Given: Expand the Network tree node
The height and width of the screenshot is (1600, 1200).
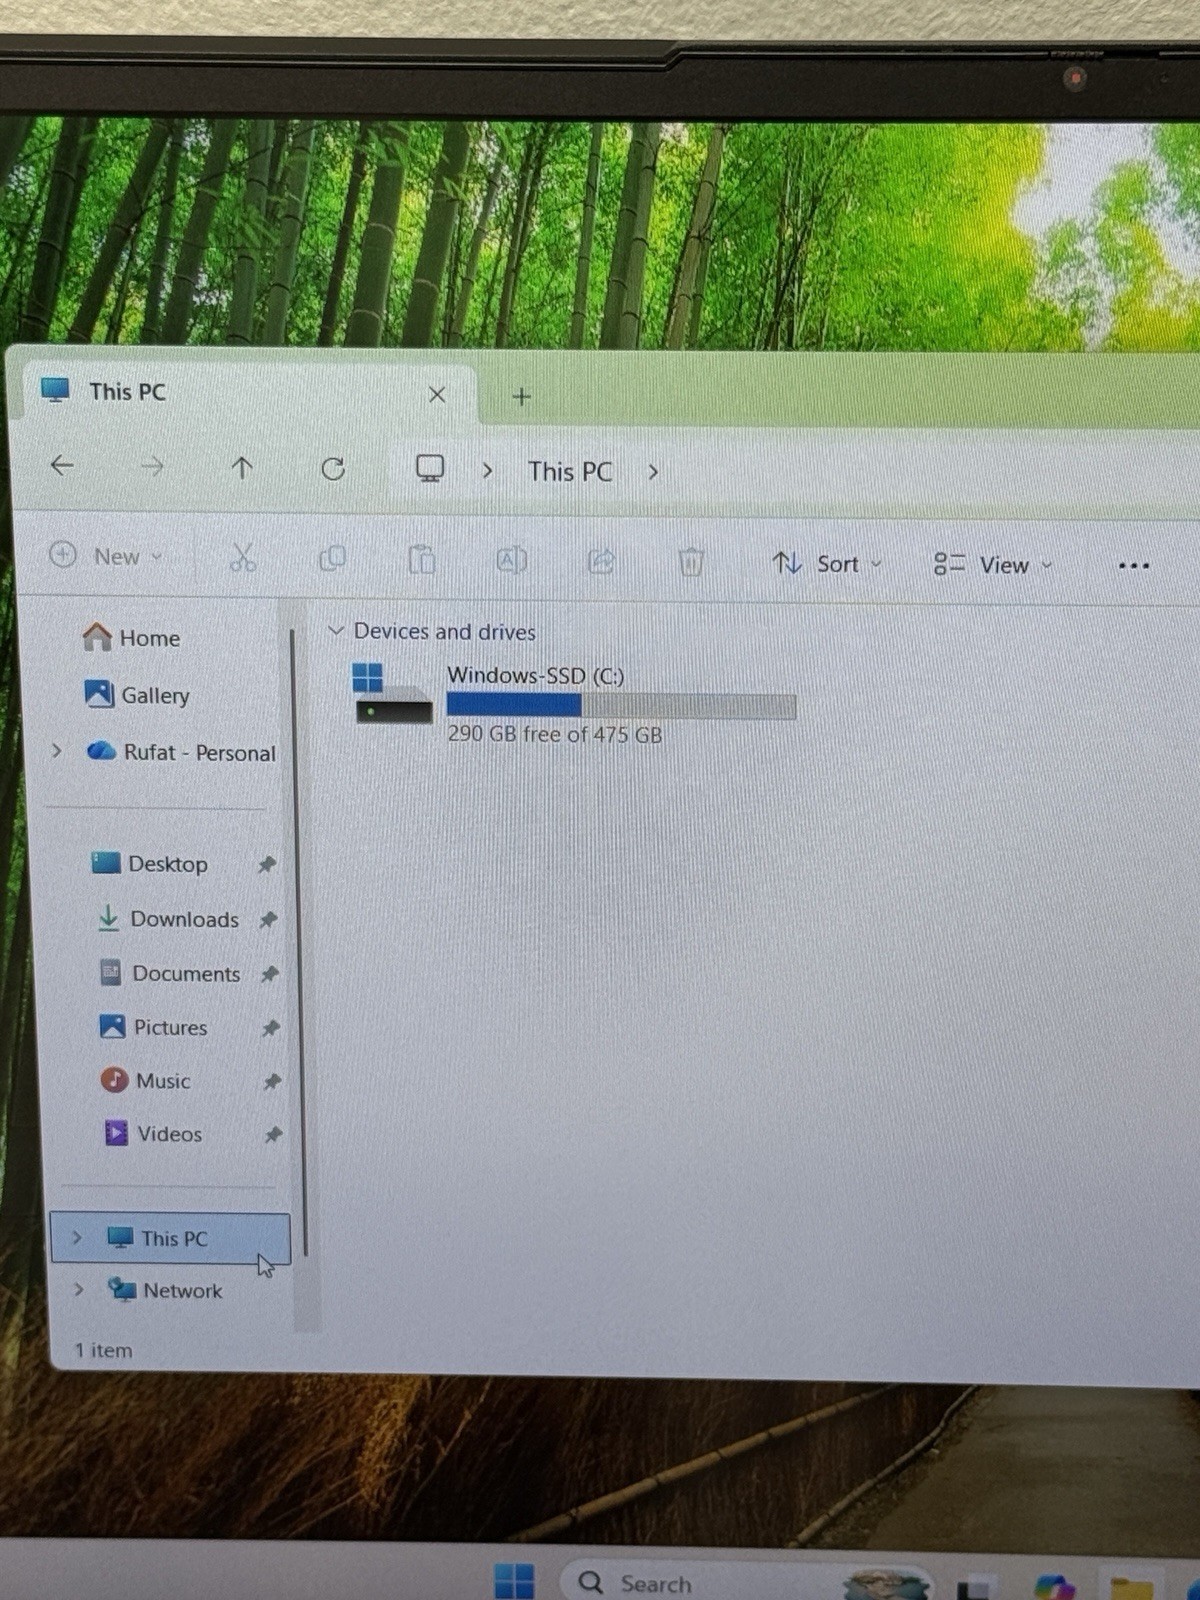Looking at the screenshot, I should coord(79,1289).
